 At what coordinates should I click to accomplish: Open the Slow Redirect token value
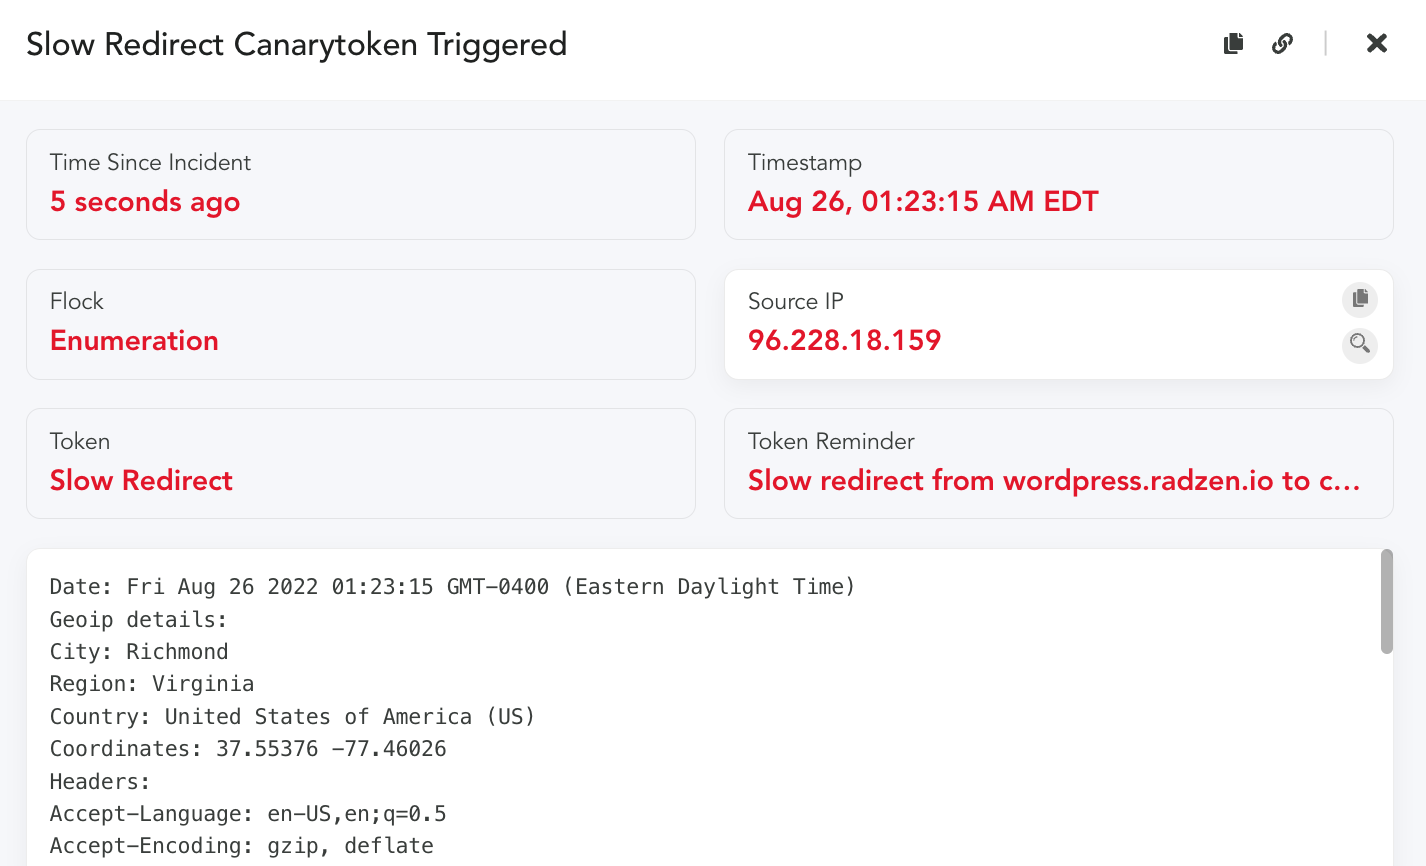click(141, 481)
